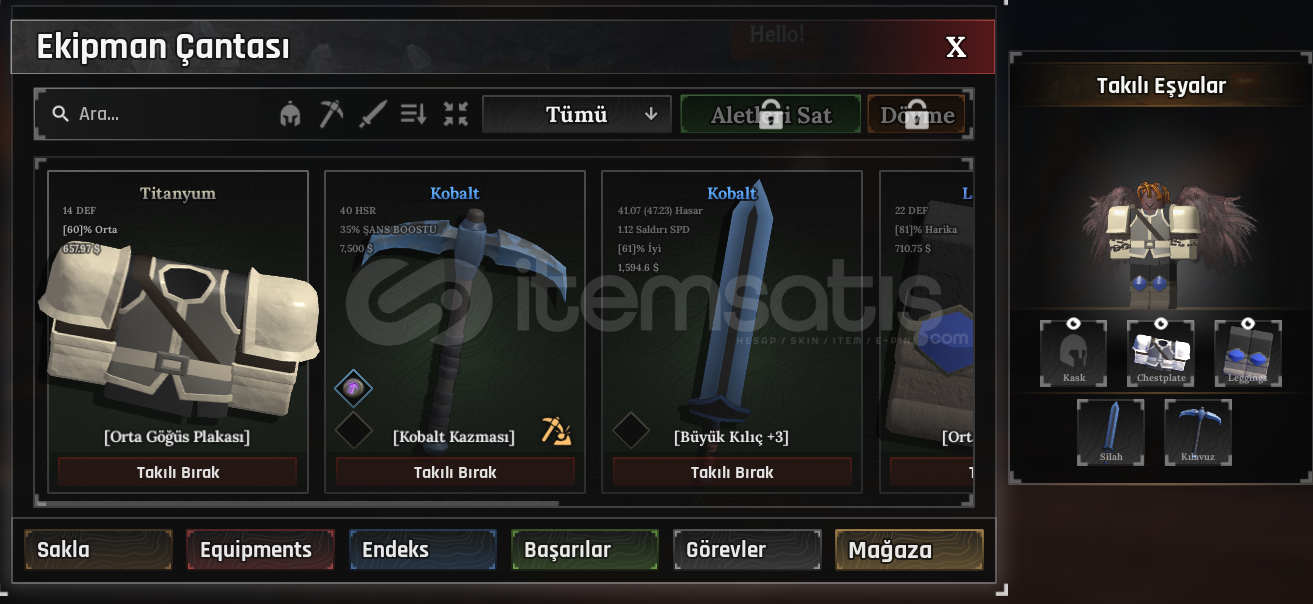This screenshot has height=604, width=1313.
Task: Click the sort order icon
Action: [413, 114]
